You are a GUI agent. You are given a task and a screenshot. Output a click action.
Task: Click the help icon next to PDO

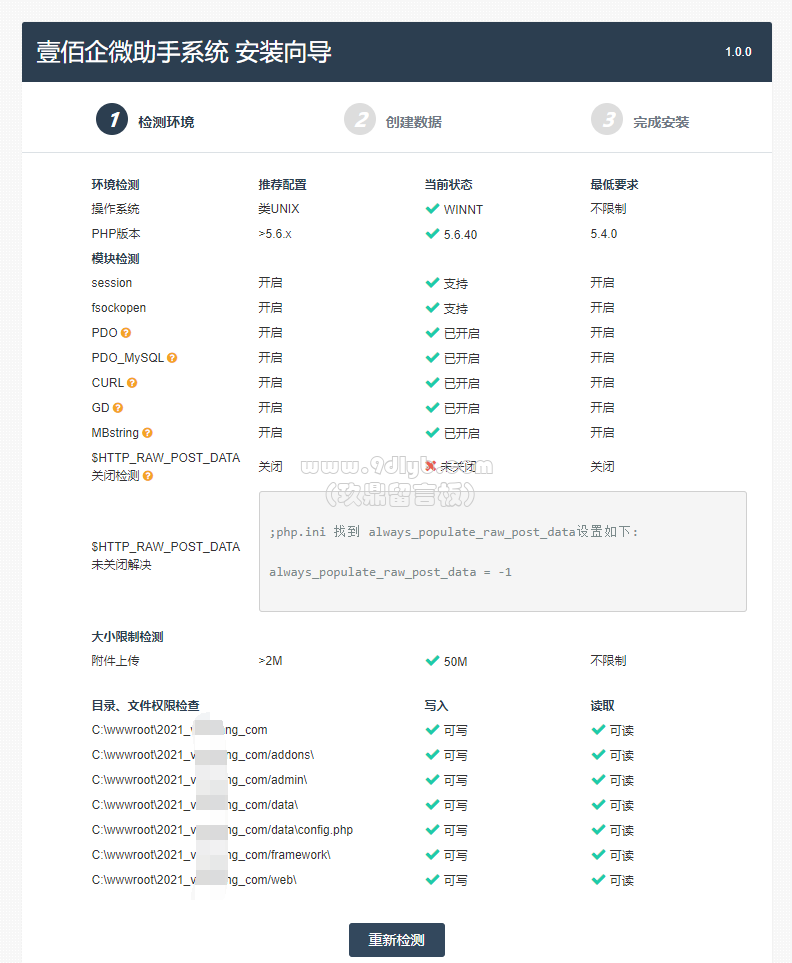pos(126,333)
